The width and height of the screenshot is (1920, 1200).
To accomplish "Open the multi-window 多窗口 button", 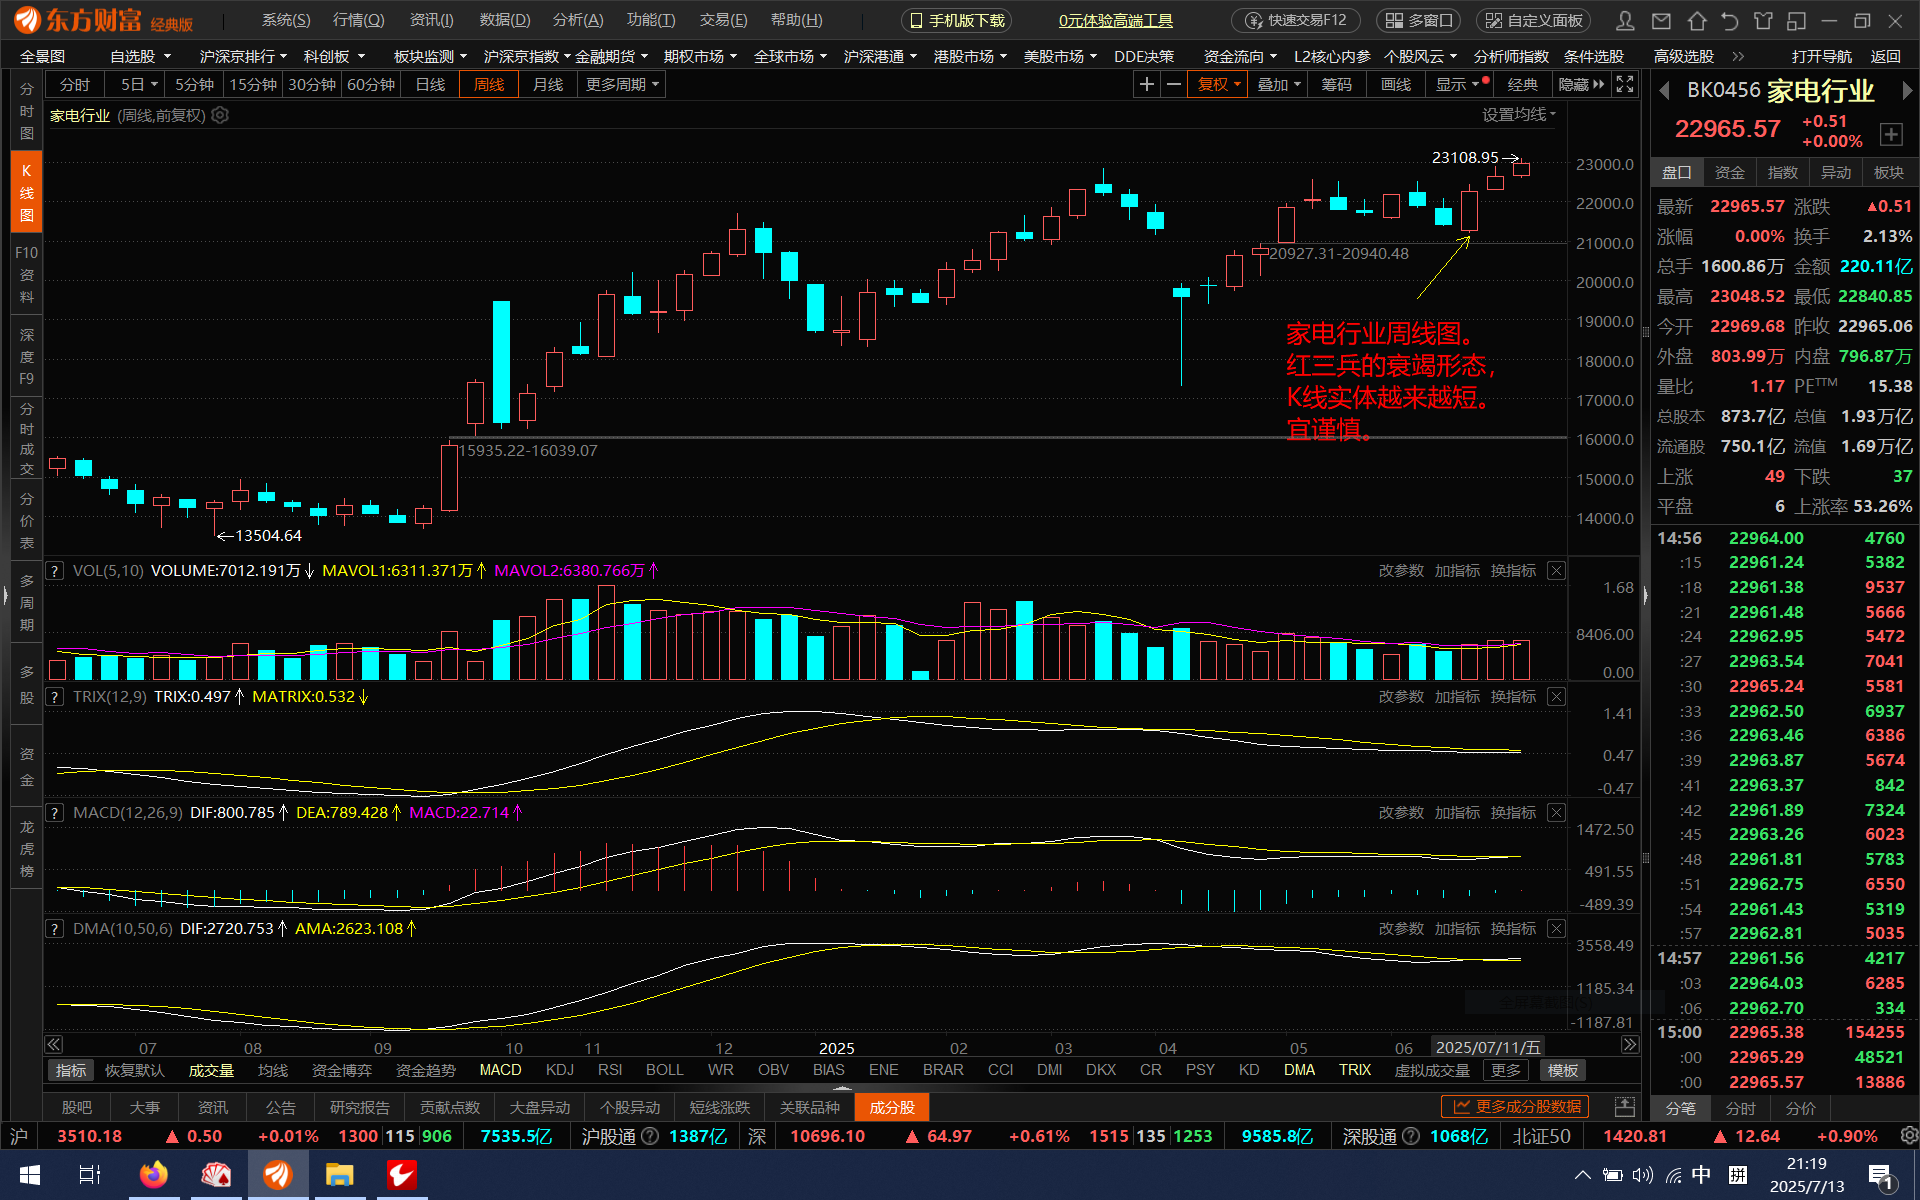I will tap(1418, 20).
